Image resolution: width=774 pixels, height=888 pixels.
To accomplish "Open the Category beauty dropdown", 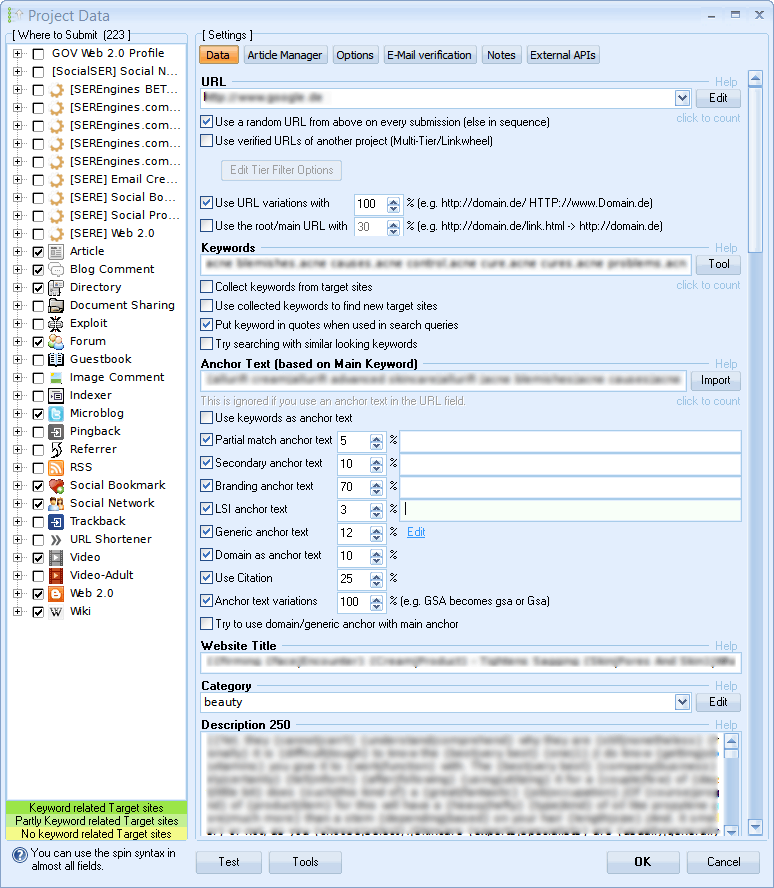I will [682, 702].
